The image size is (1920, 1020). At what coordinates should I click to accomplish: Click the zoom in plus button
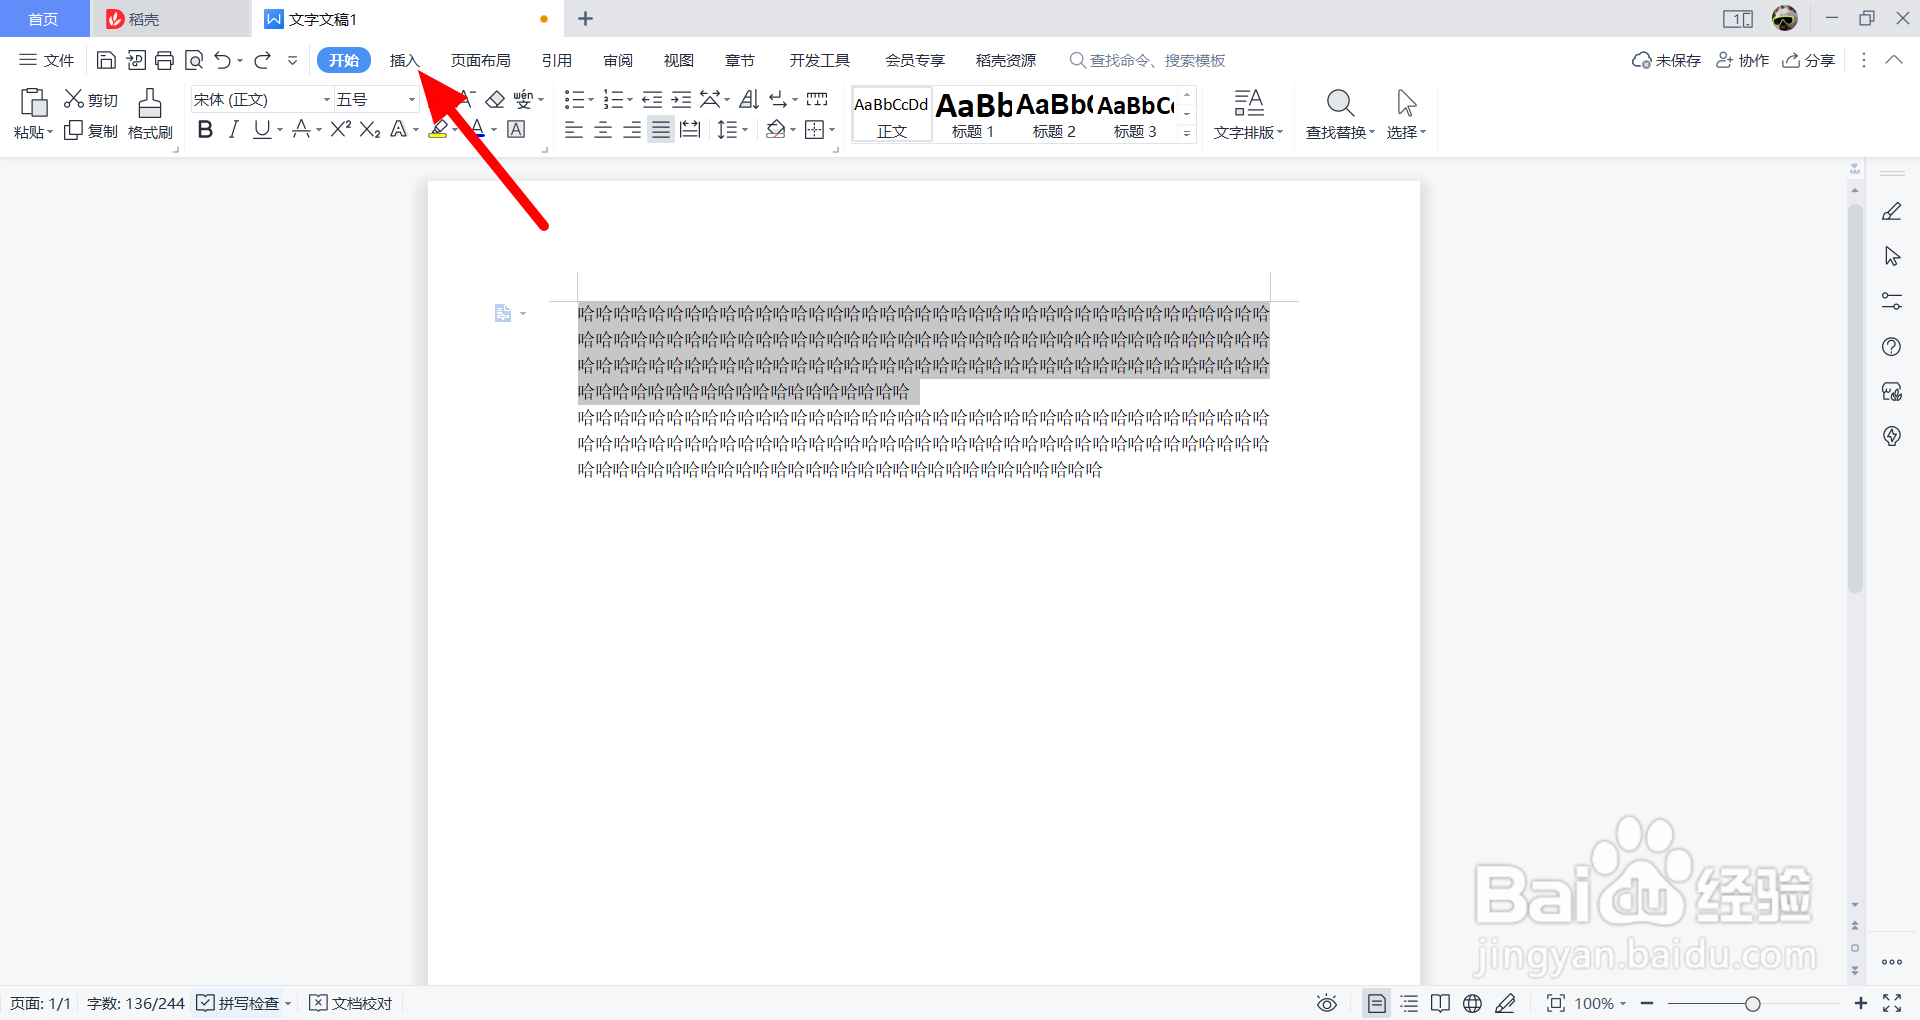tap(1860, 1003)
